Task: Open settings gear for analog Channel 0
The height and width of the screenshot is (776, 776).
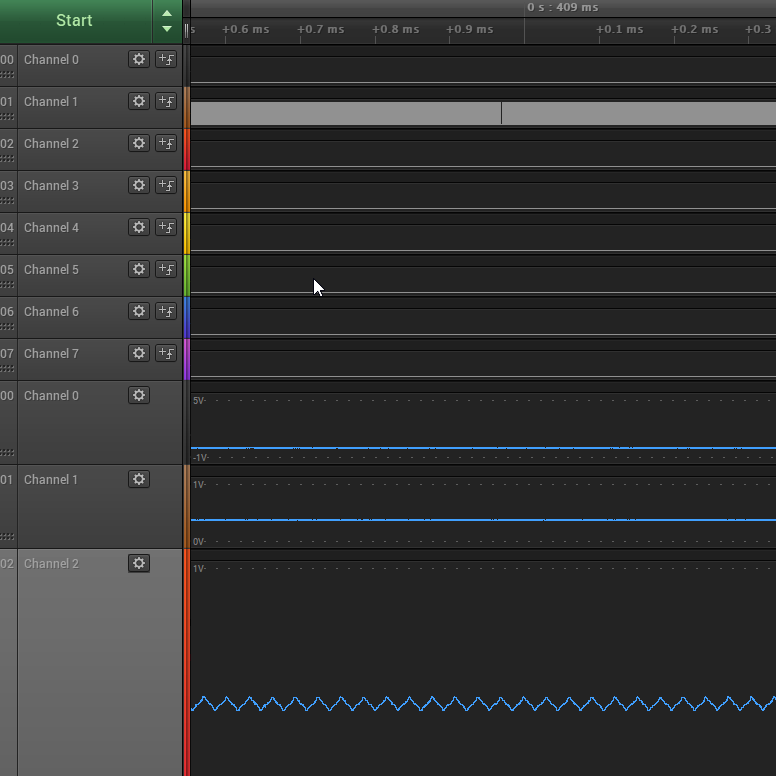Action: pos(139,395)
